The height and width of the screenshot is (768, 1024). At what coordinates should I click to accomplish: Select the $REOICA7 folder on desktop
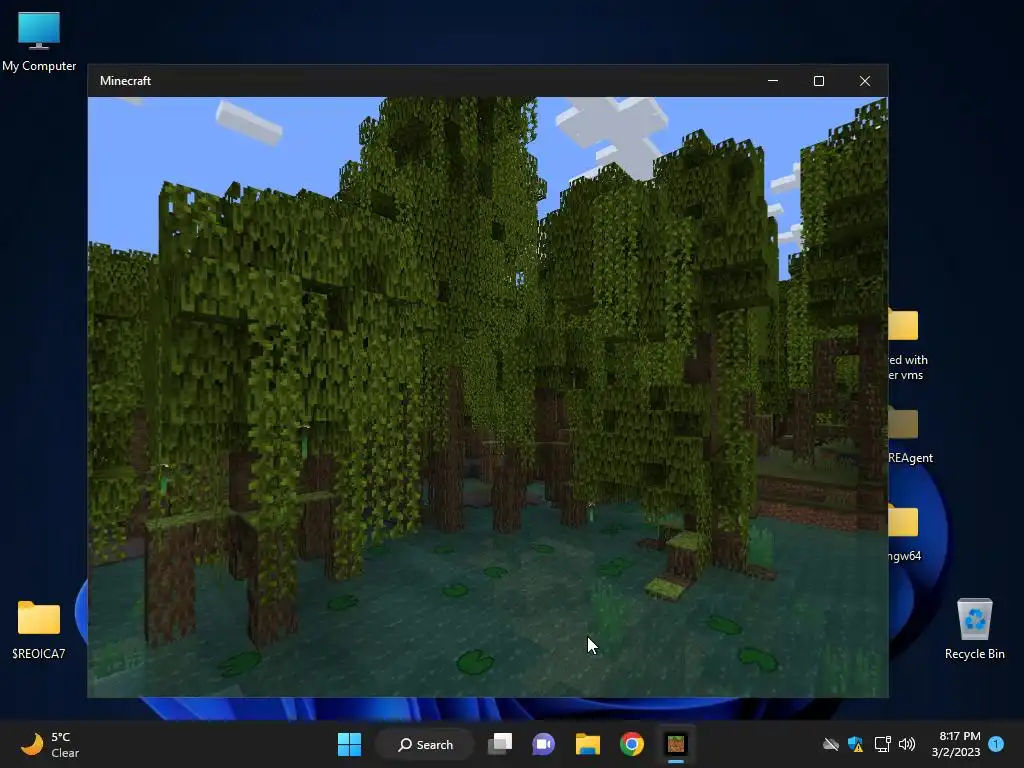coord(39,629)
